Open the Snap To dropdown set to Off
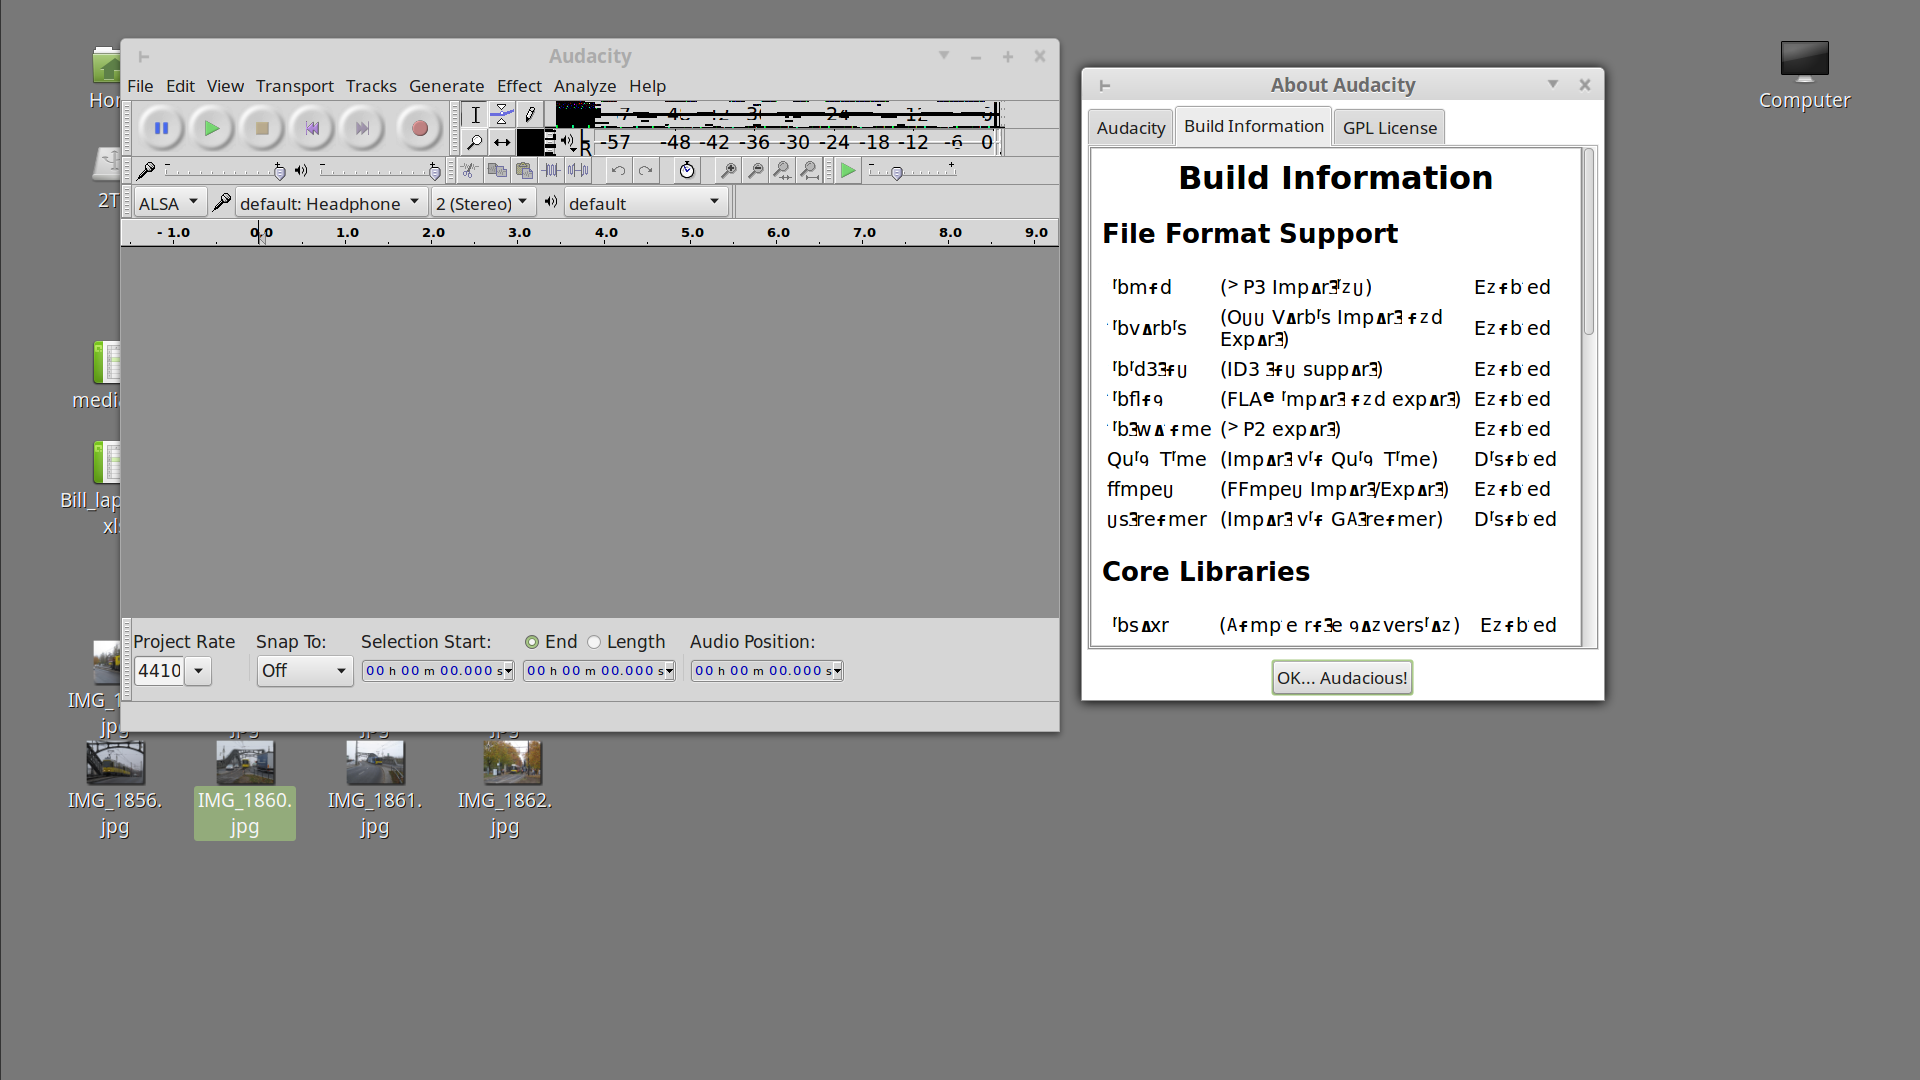Image resolution: width=1920 pixels, height=1080 pixels. [x=304, y=671]
